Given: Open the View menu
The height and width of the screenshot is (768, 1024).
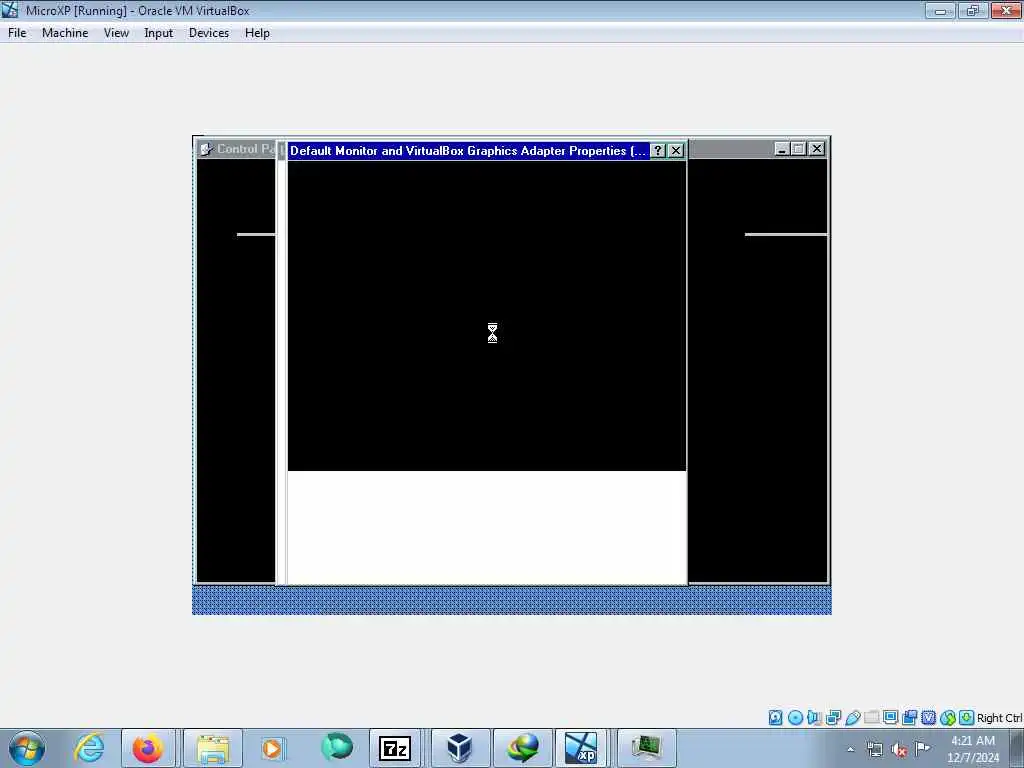Looking at the screenshot, I should click(116, 33).
